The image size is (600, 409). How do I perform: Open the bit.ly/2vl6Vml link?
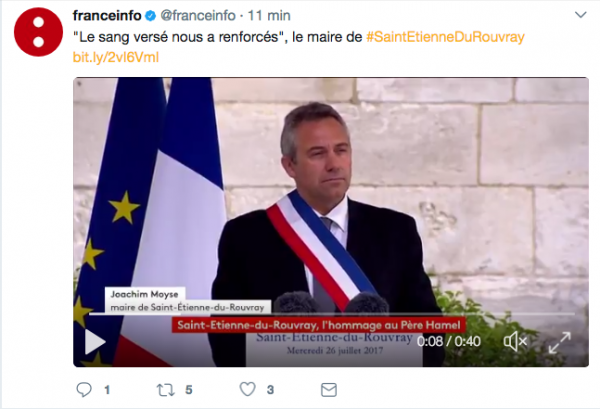(x=116, y=57)
